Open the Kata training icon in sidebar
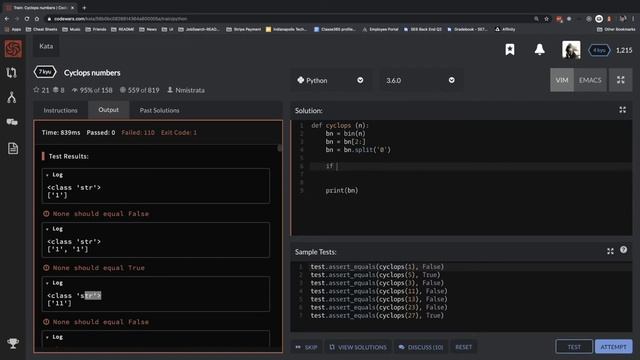The height and width of the screenshot is (360, 640). pos(12,73)
